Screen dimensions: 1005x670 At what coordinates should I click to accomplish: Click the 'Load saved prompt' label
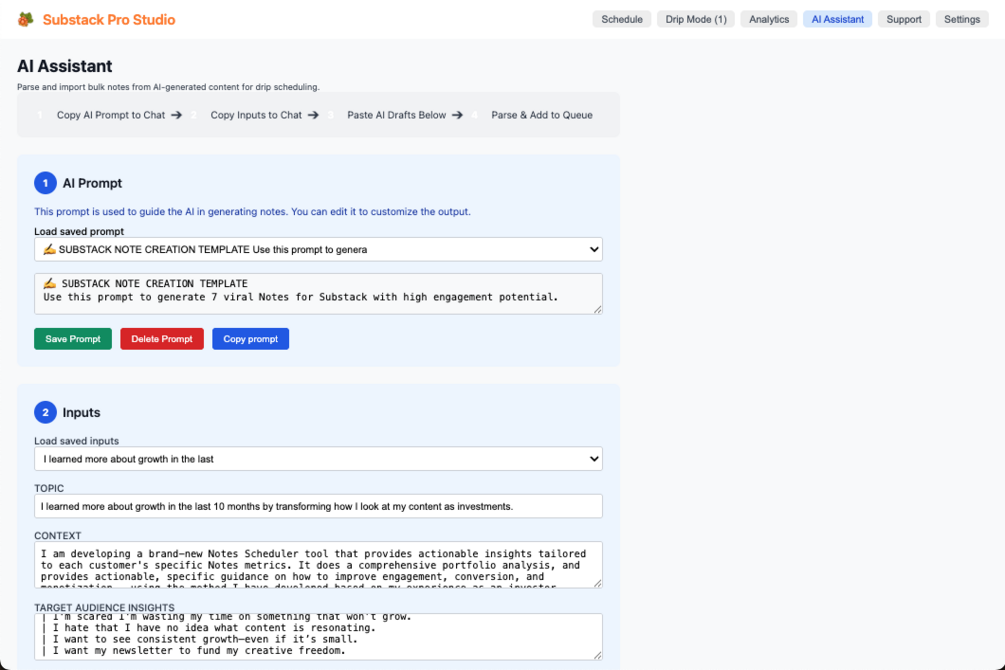[x=79, y=231]
